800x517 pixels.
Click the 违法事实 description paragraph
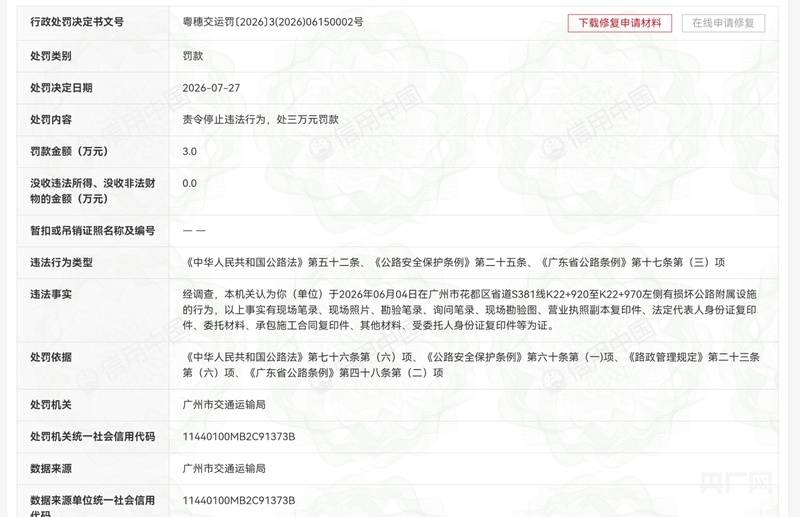[x=469, y=310]
